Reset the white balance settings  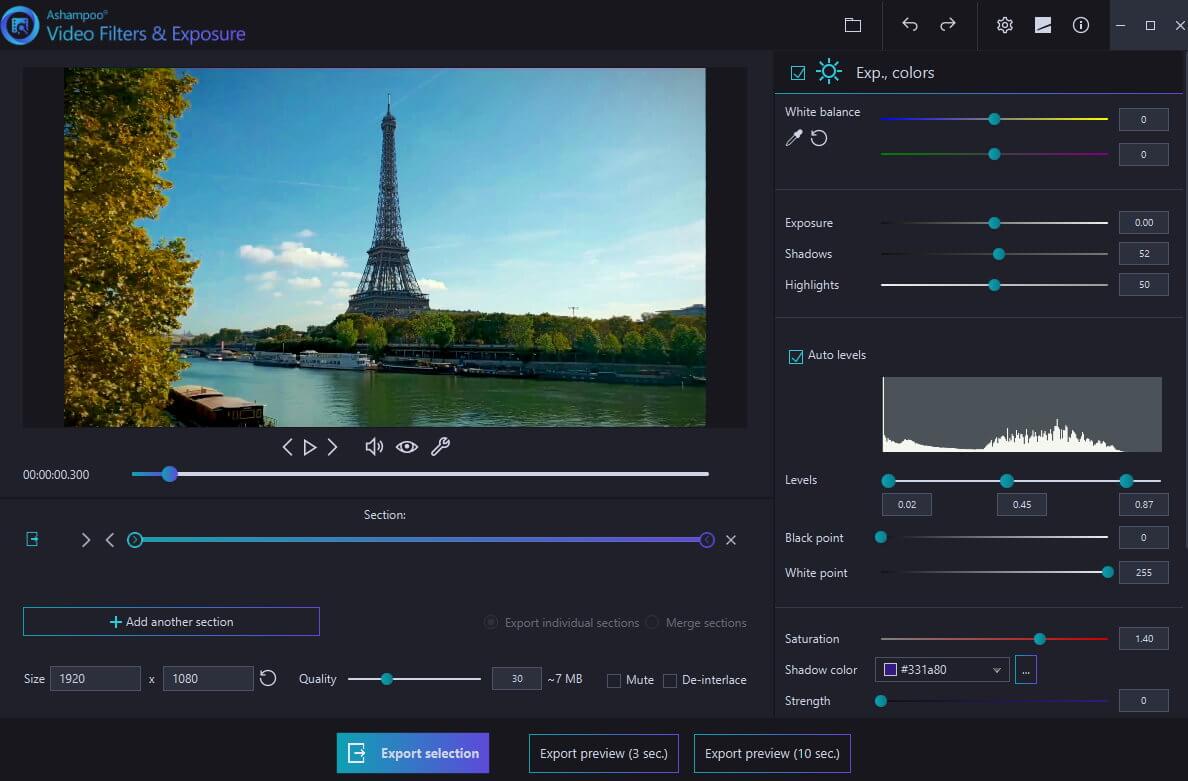click(x=820, y=140)
